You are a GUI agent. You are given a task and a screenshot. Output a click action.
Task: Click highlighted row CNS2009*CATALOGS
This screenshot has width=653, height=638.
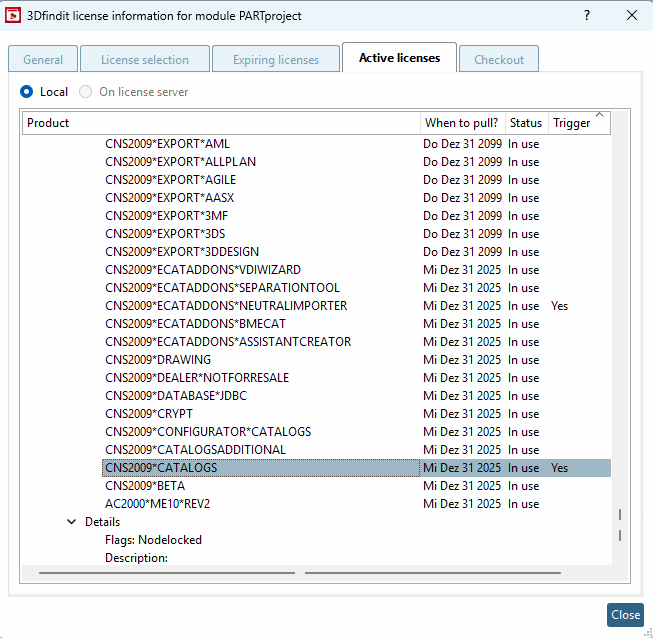(x=356, y=468)
